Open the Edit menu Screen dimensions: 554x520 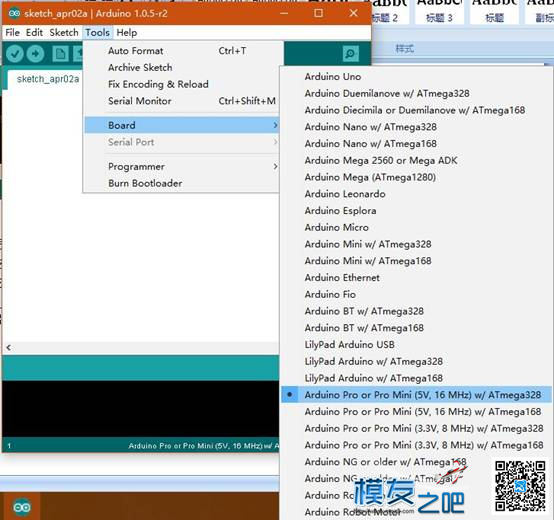pyautogui.click(x=34, y=32)
